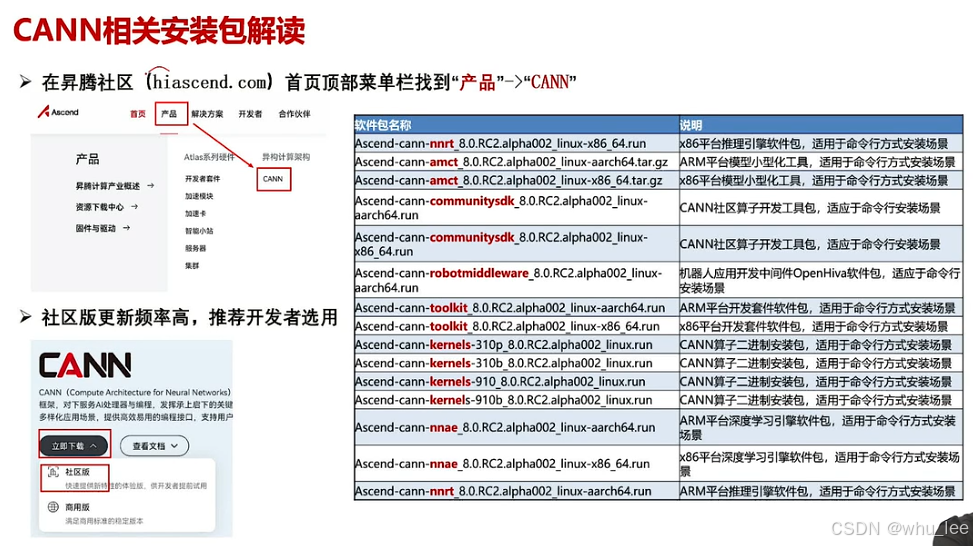Click the 异构计算架构 category heading
The height and width of the screenshot is (546, 973).
(285, 158)
